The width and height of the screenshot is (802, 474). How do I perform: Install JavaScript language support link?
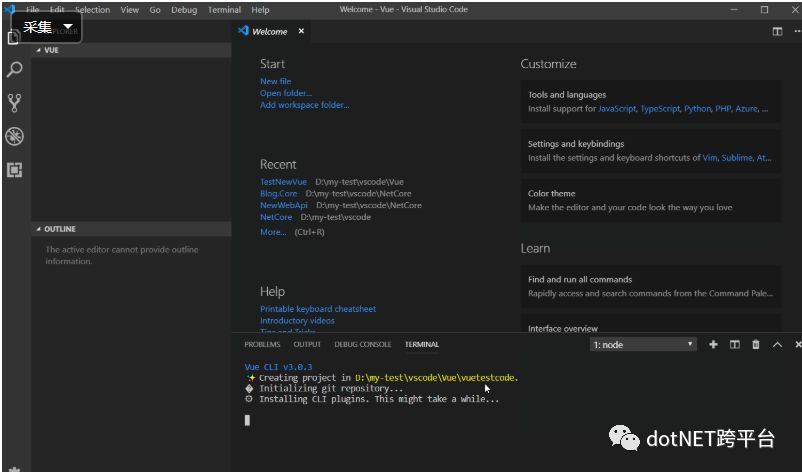click(617, 108)
